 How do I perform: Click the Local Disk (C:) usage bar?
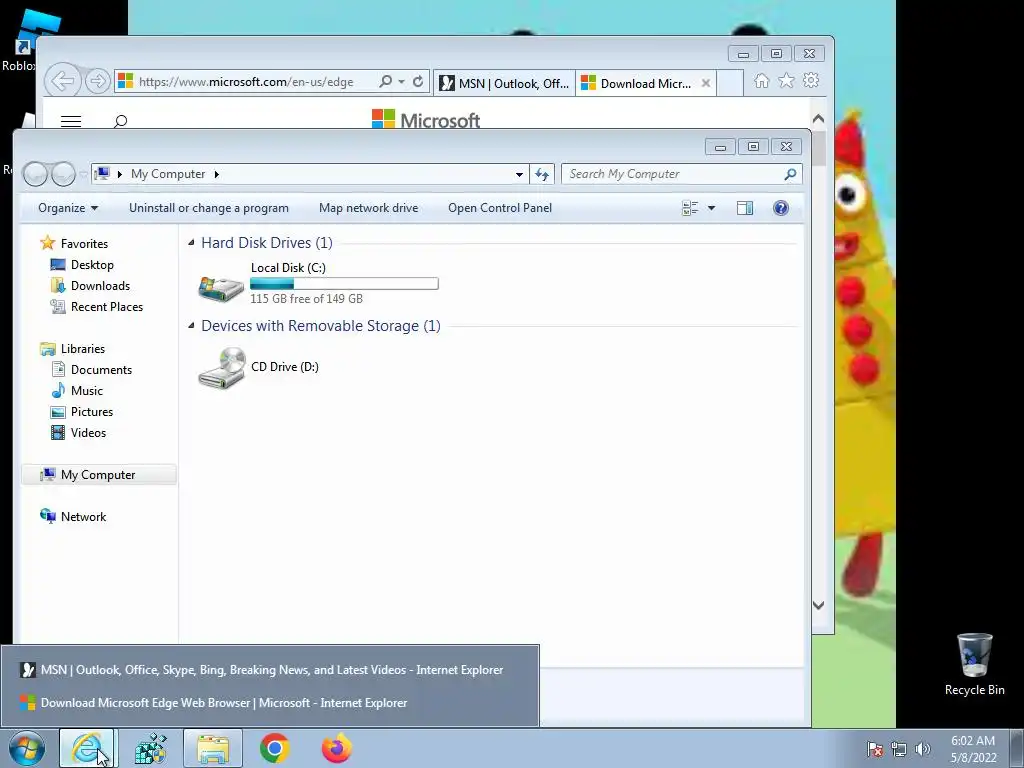click(x=344, y=283)
